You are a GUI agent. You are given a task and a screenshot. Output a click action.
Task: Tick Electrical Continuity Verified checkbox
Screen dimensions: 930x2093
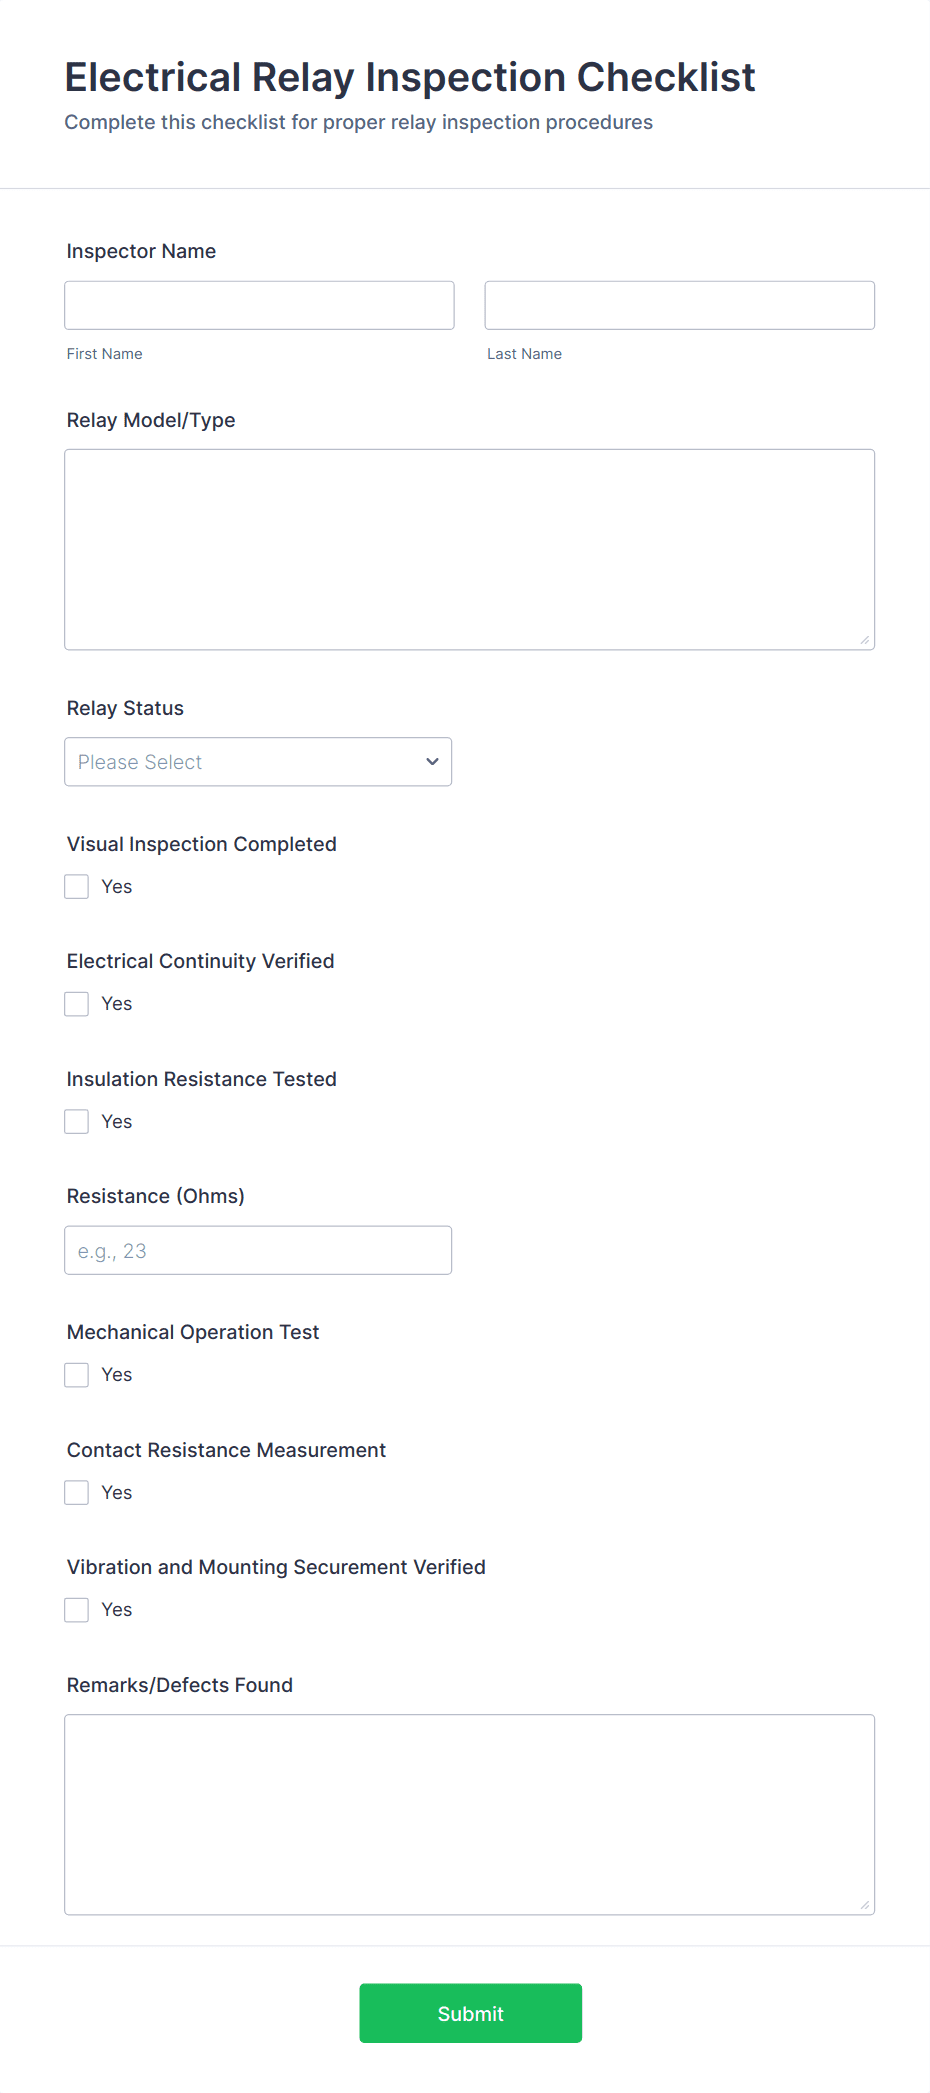coord(77,1004)
